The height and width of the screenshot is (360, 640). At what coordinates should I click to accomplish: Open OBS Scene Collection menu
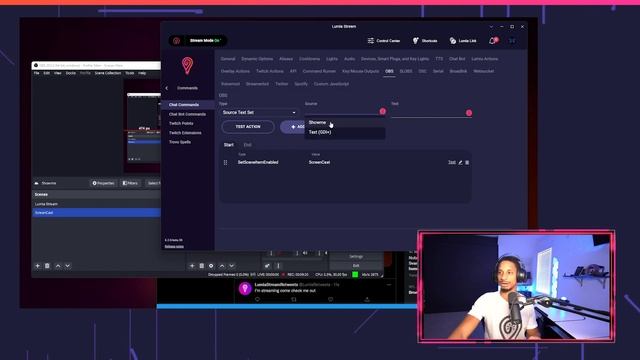tap(108, 73)
